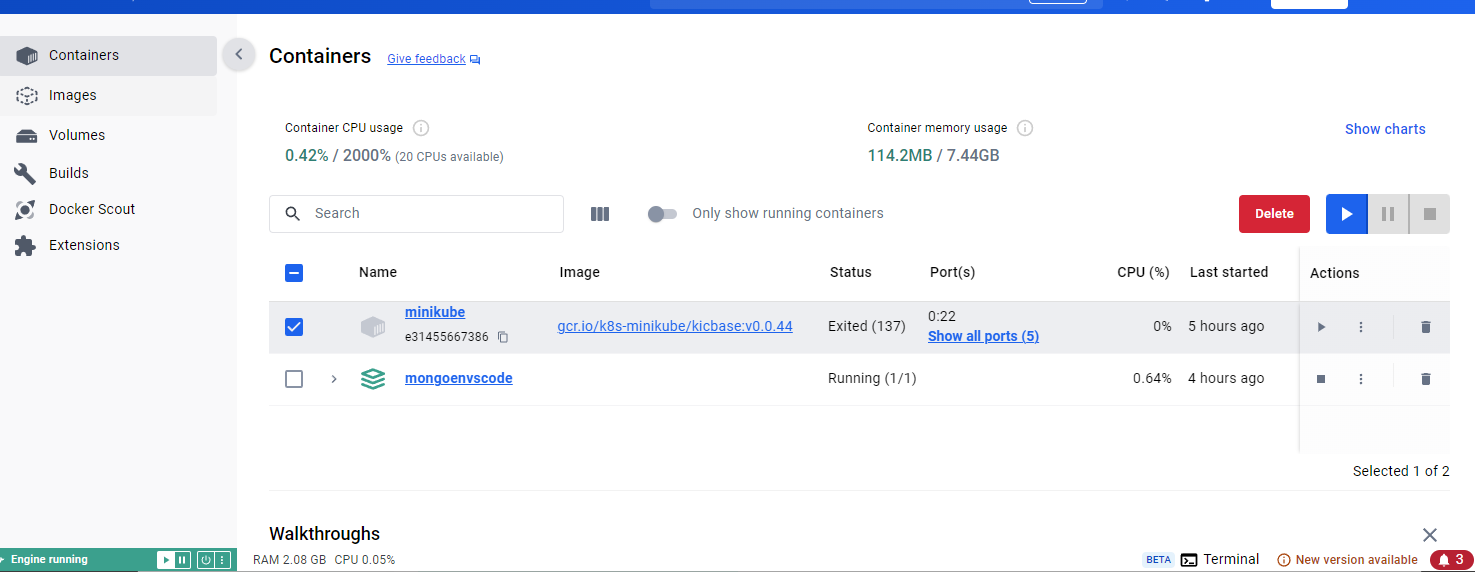
Task: Click the engine power icon in the status bar
Action: (x=205, y=560)
